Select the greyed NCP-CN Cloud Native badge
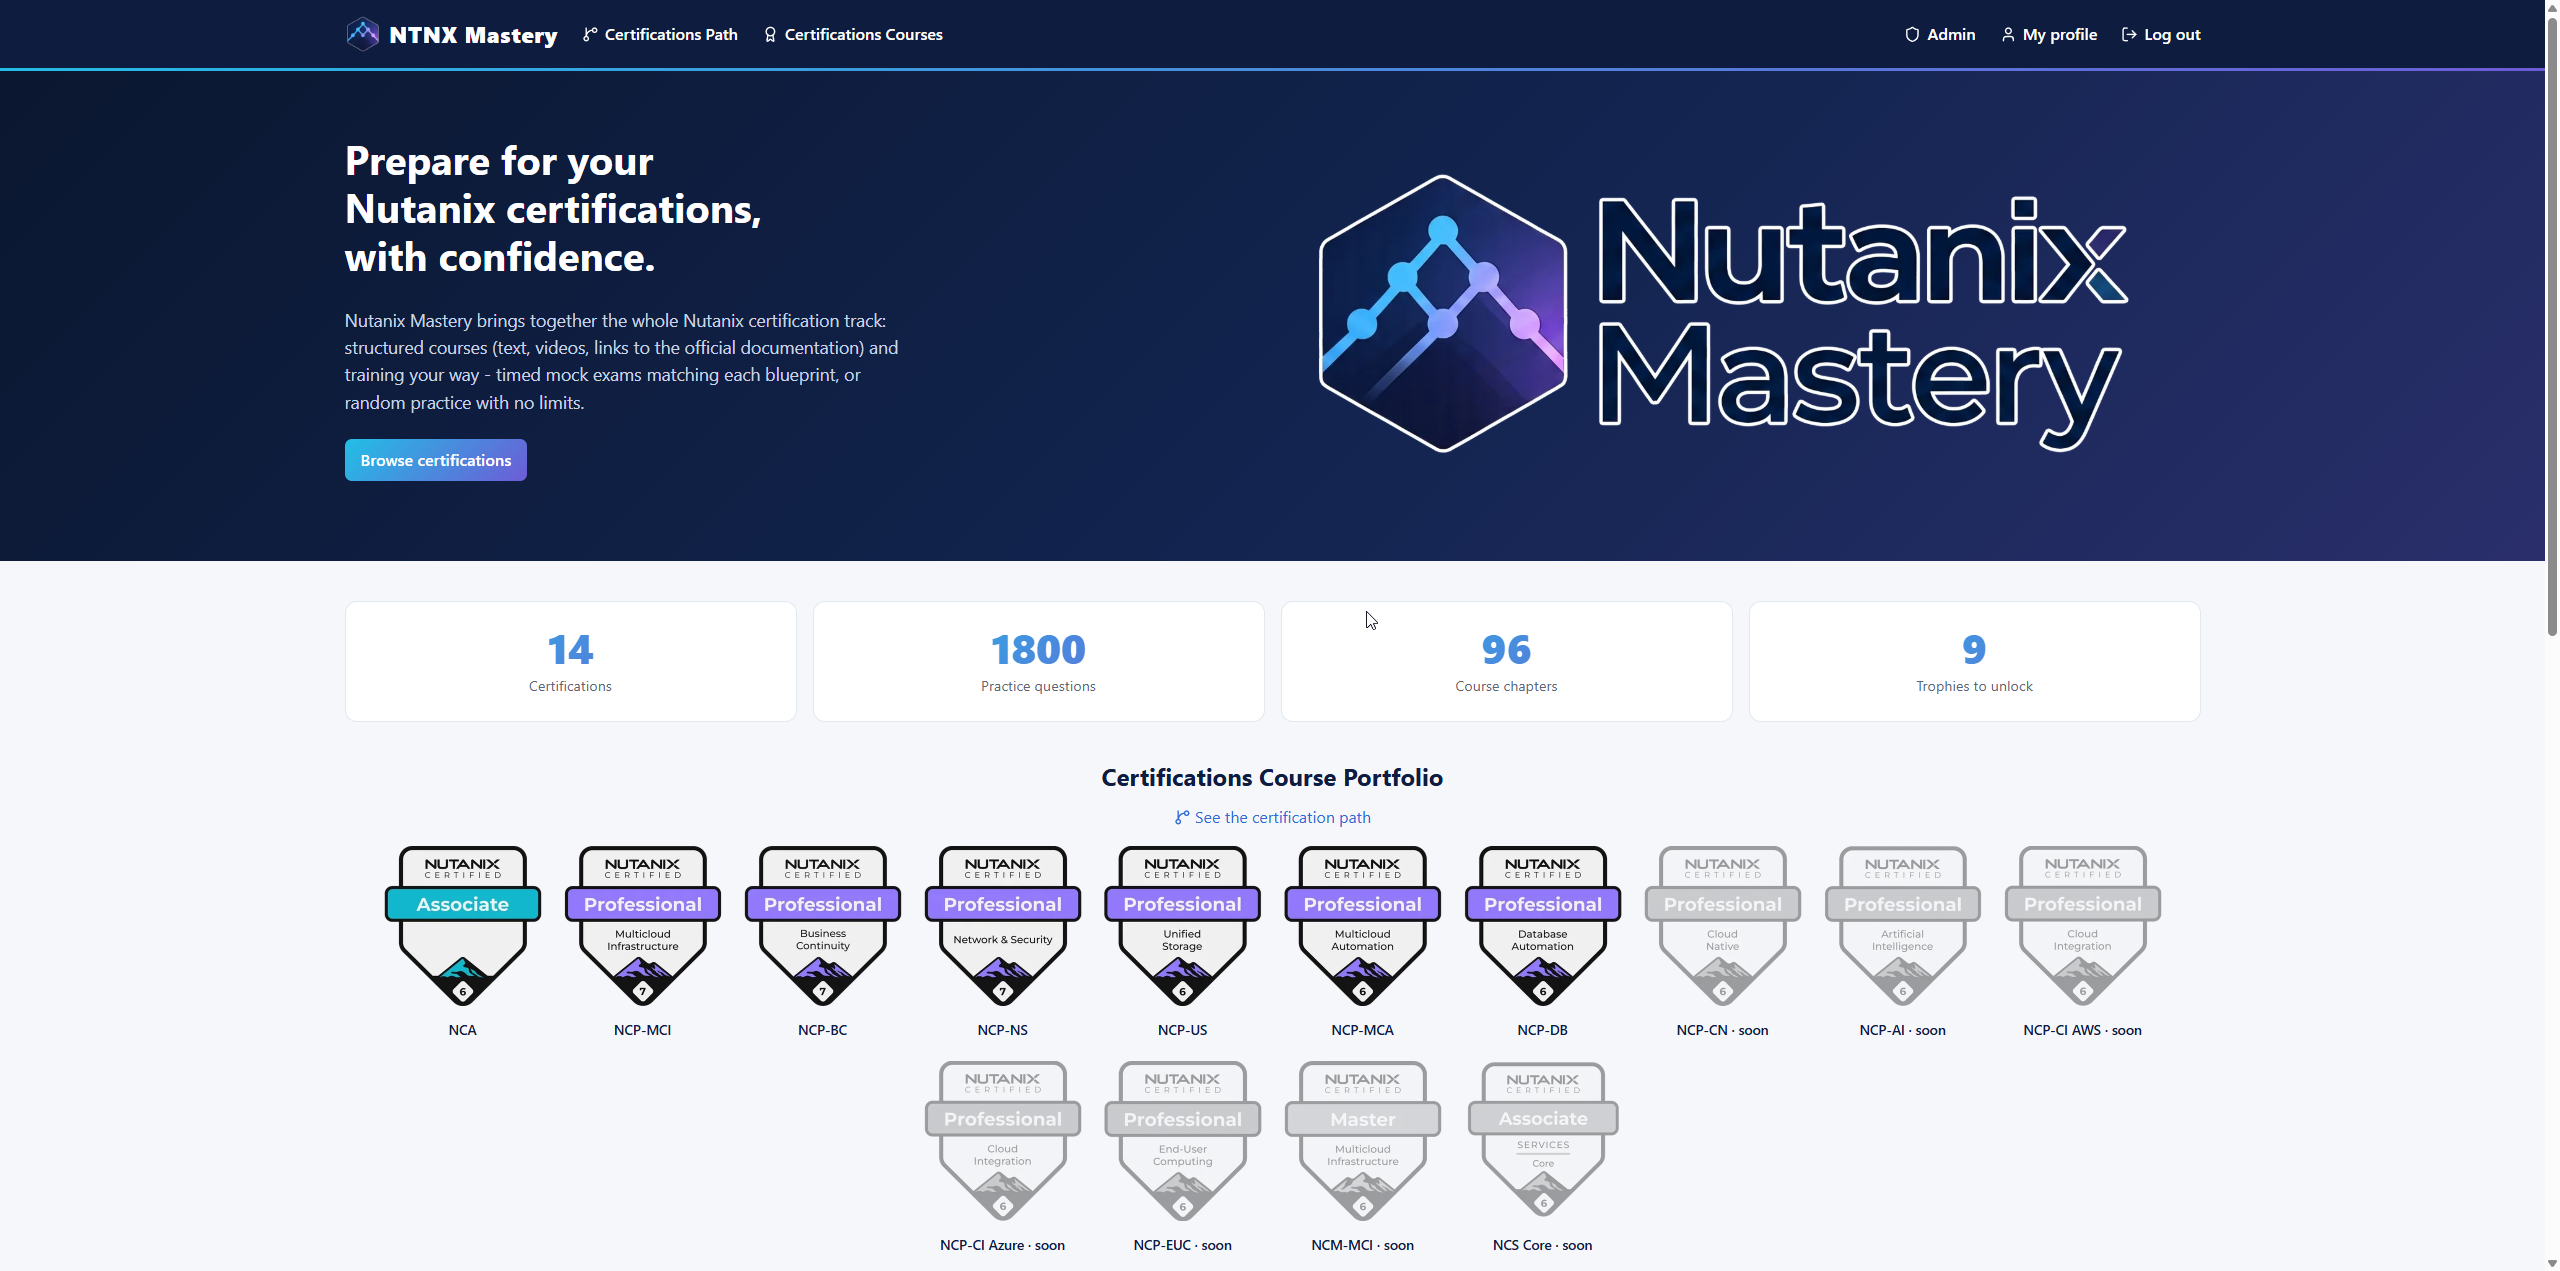The image size is (2560, 1271). (x=1723, y=926)
